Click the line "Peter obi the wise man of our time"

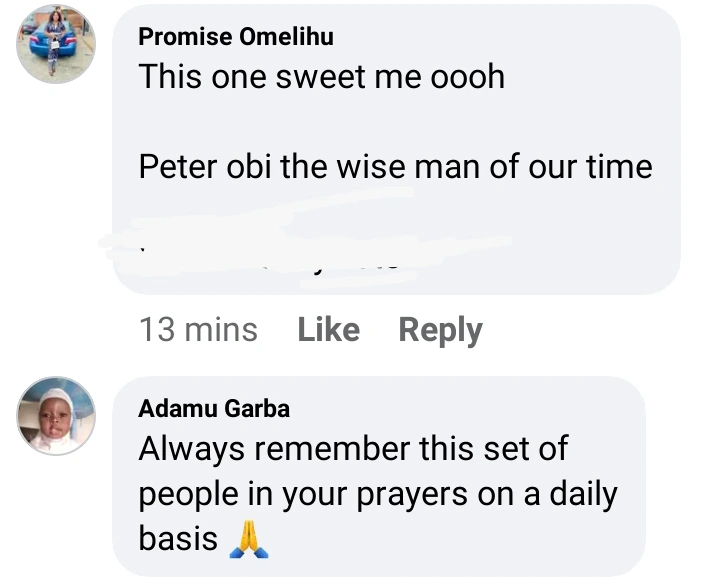pos(395,166)
